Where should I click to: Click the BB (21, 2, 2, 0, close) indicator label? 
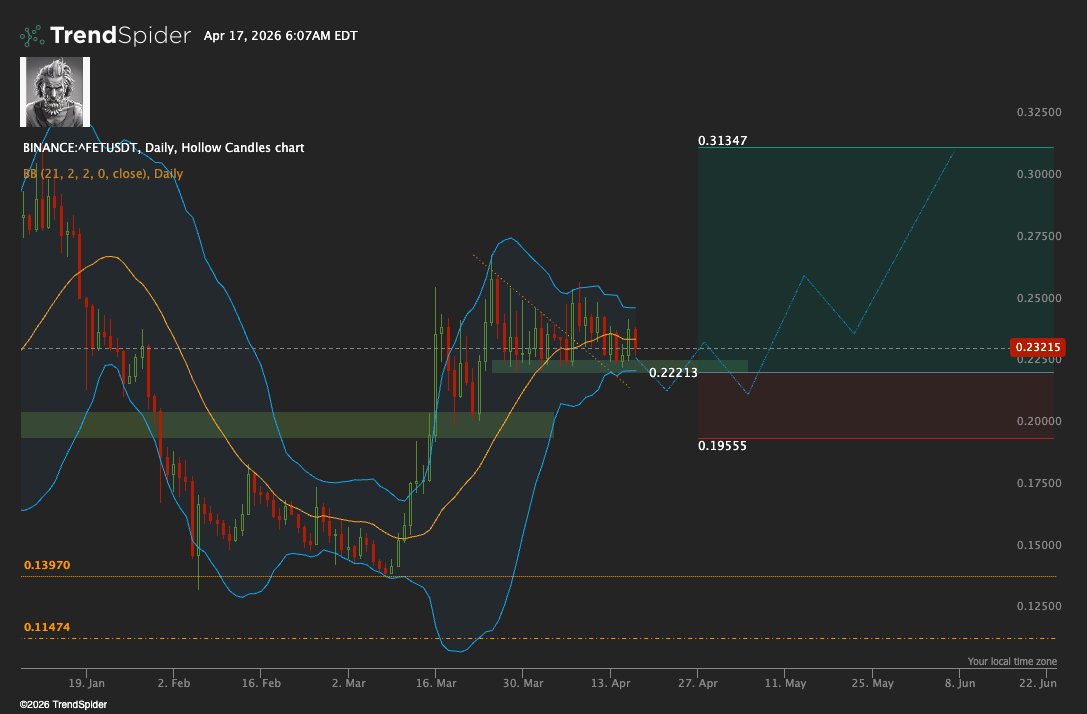click(102, 174)
